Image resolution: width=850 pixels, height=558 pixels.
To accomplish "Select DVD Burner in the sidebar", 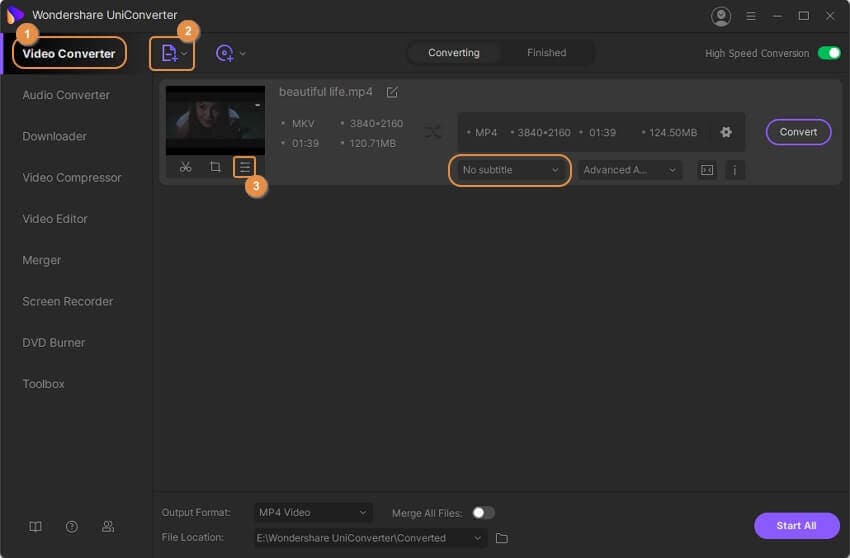I will (54, 343).
